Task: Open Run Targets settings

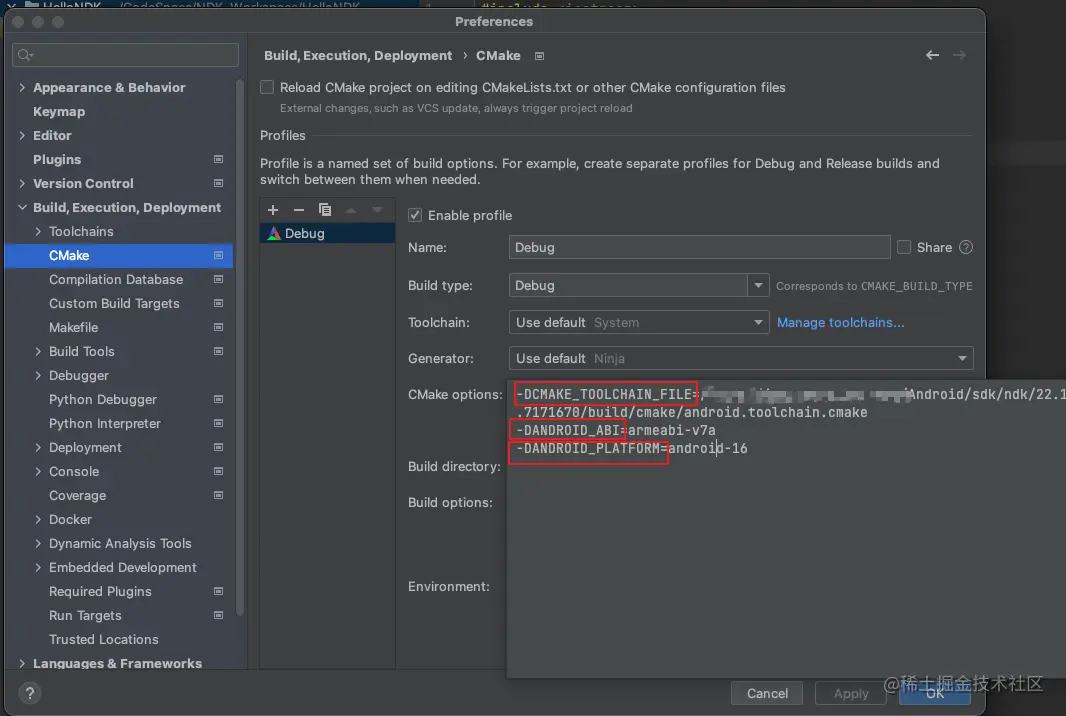Action: 85,615
